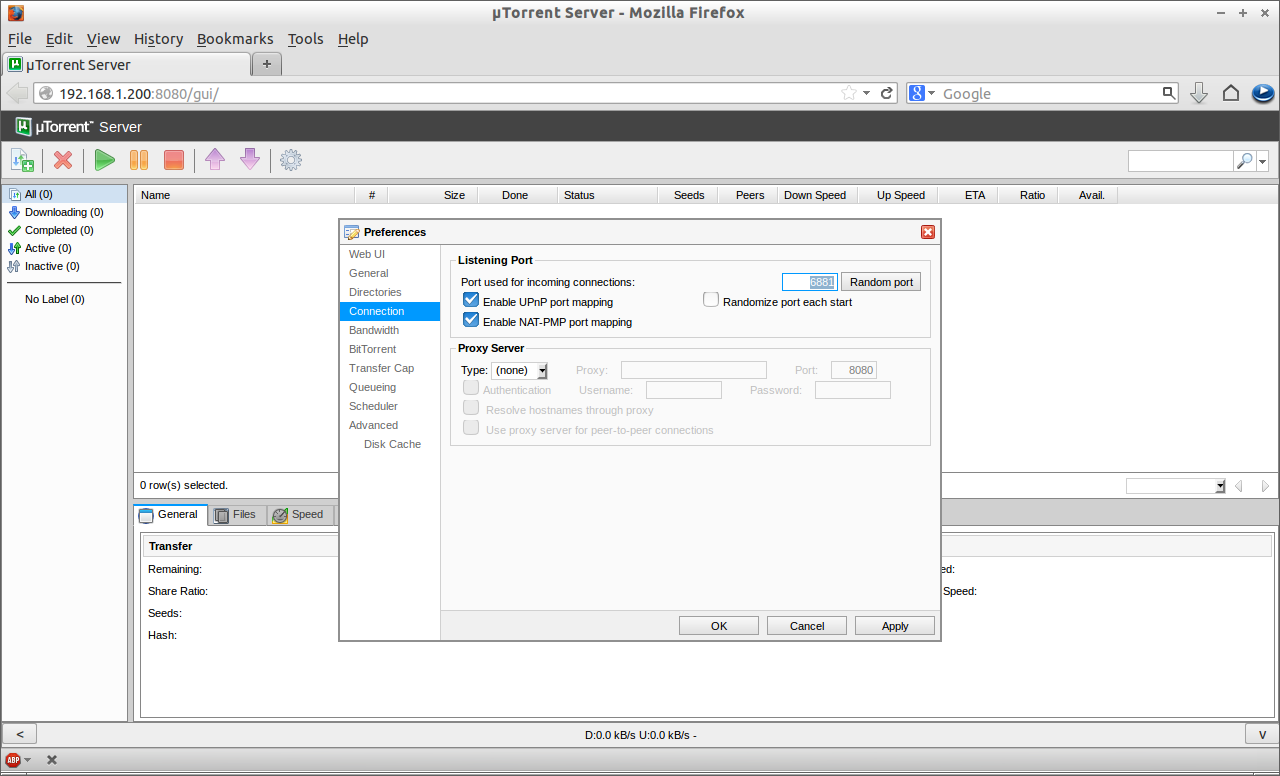Click the green Start torrent icon

coord(105,160)
